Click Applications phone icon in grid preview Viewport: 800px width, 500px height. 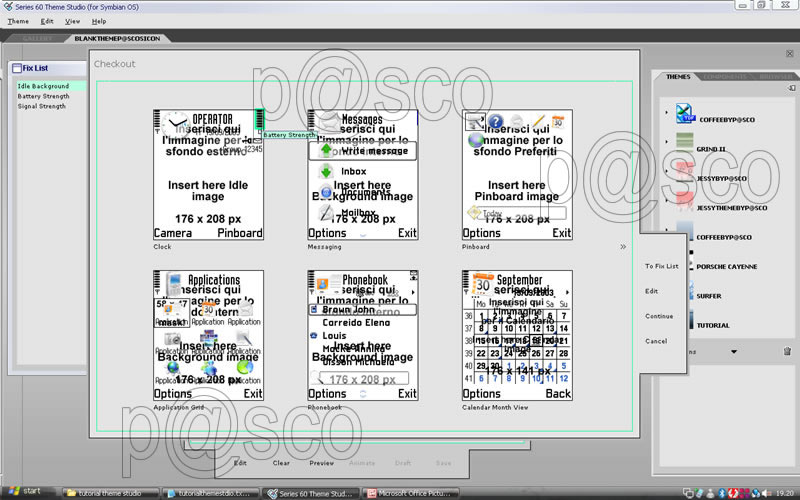174,283
